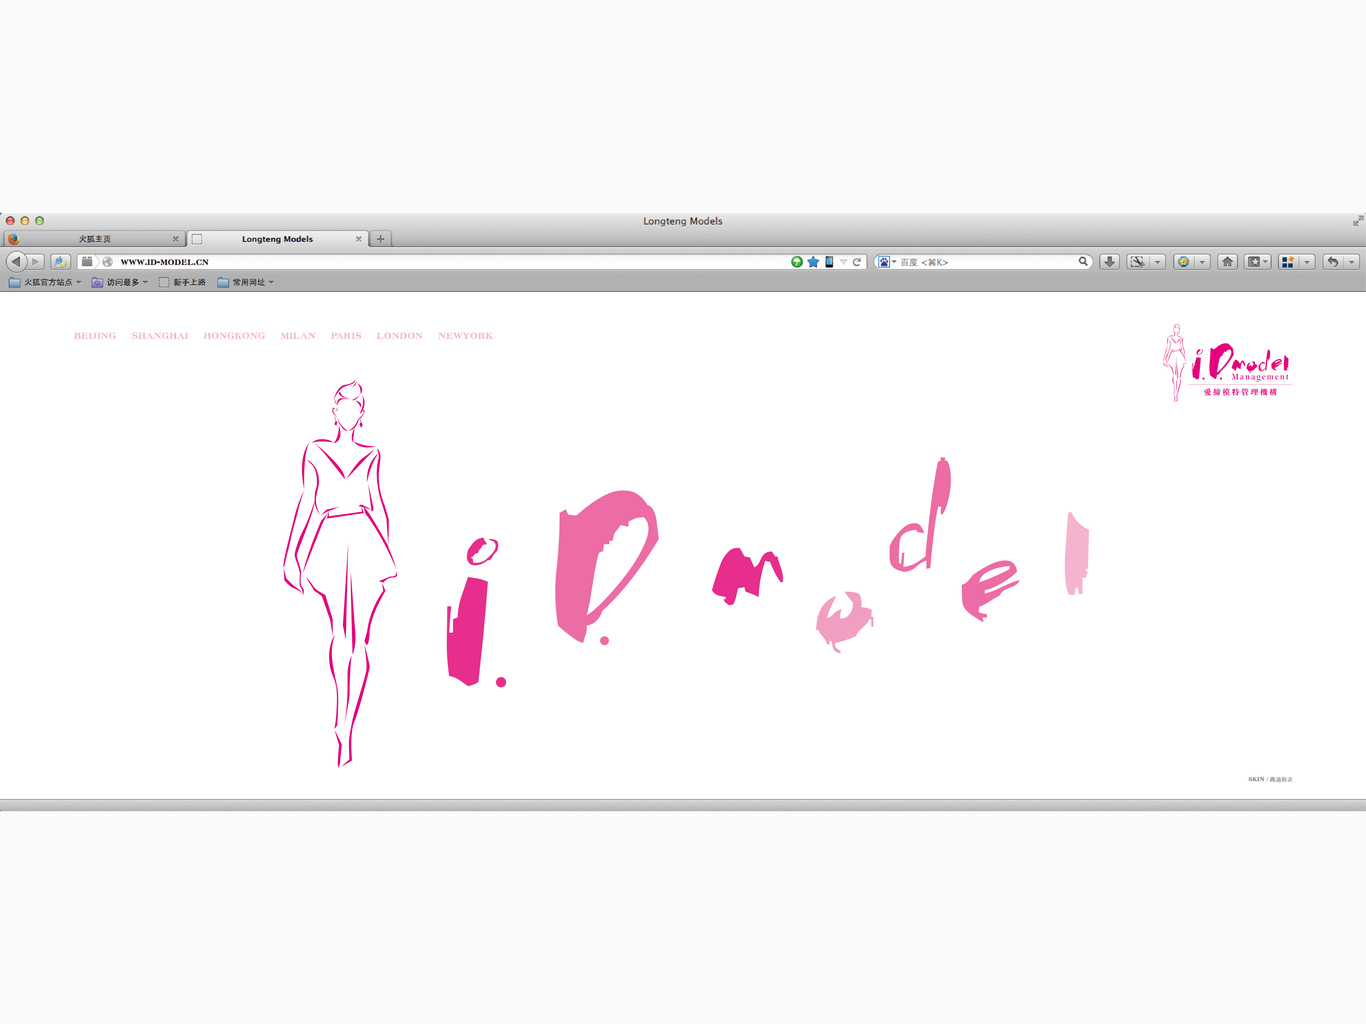This screenshot has width=1366, height=1024.
Task: Go back with the back arrow button
Action: point(15,262)
